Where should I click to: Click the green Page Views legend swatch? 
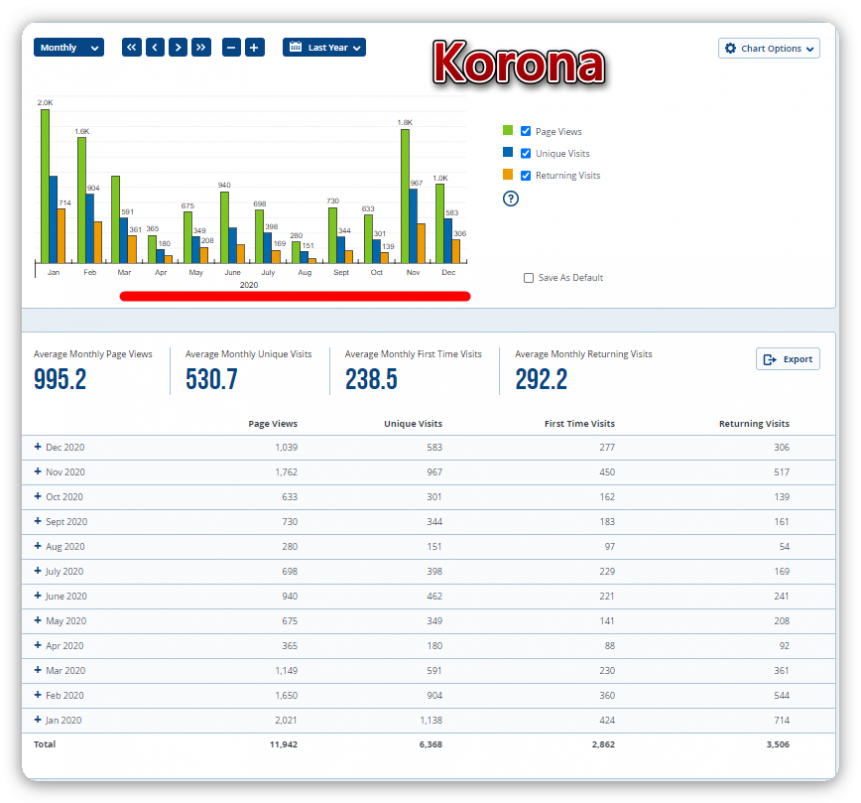[508, 130]
